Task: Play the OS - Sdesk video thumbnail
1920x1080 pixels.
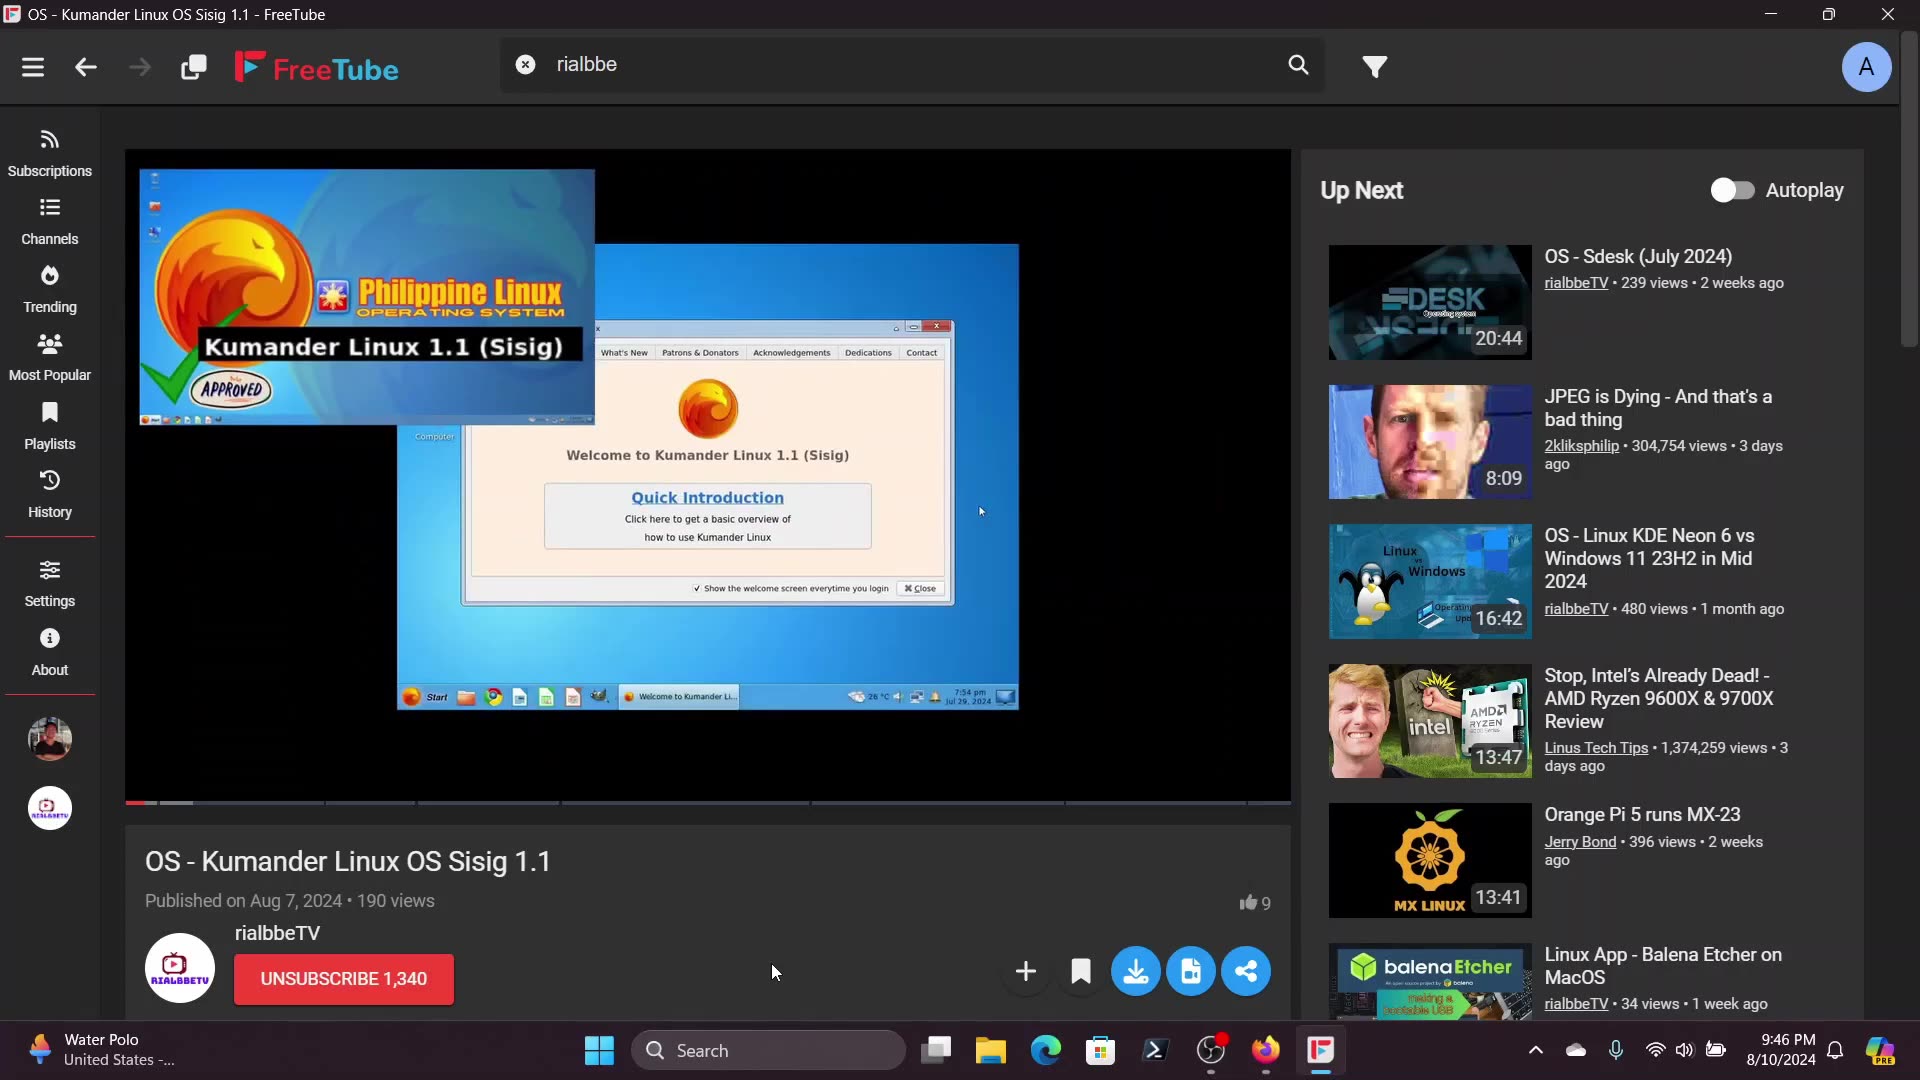Action: (x=1428, y=302)
